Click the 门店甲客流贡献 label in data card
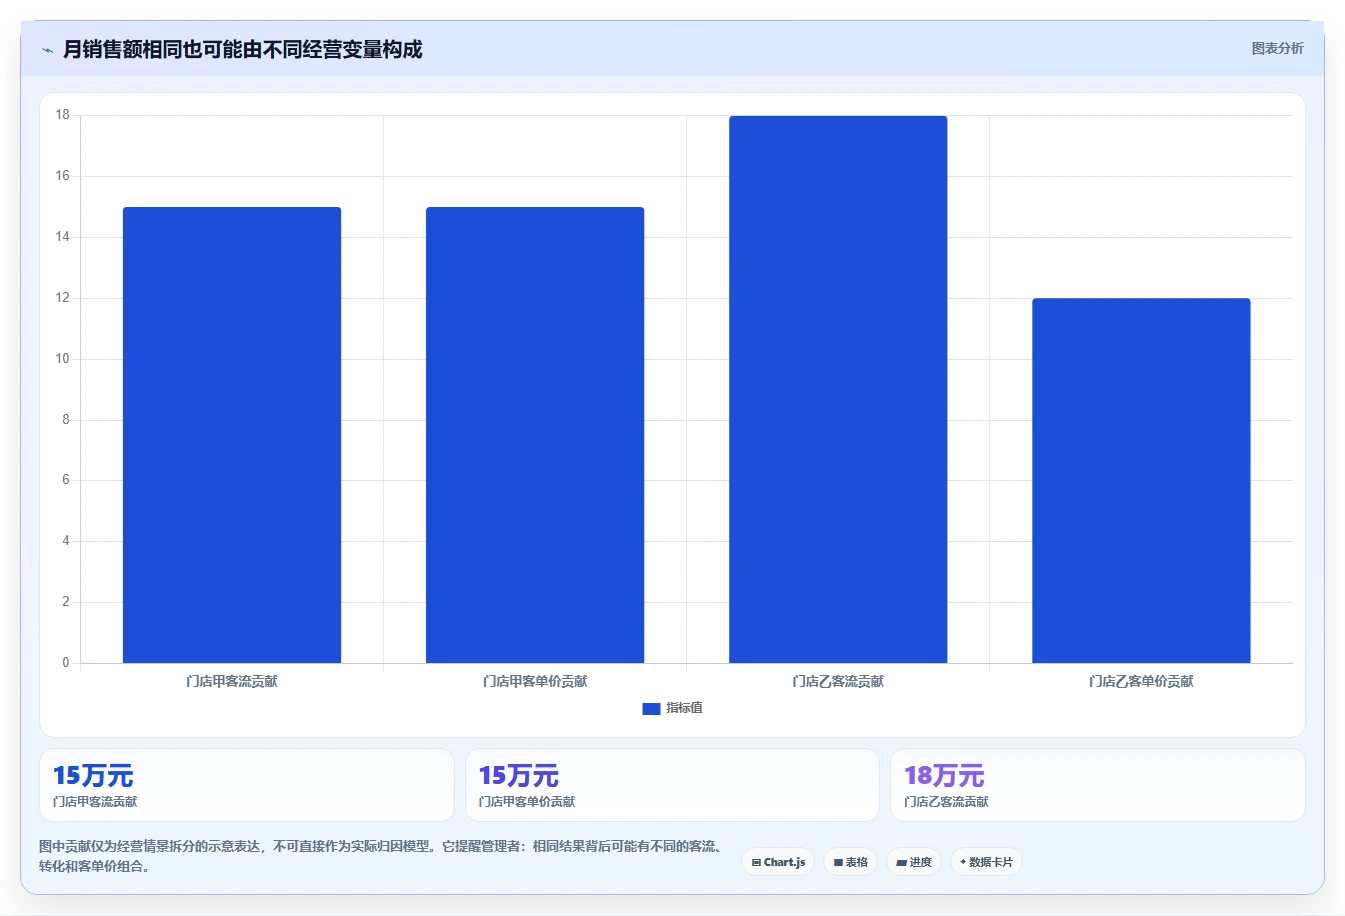Screen dimensions: 1345x916 tap(95, 802)
